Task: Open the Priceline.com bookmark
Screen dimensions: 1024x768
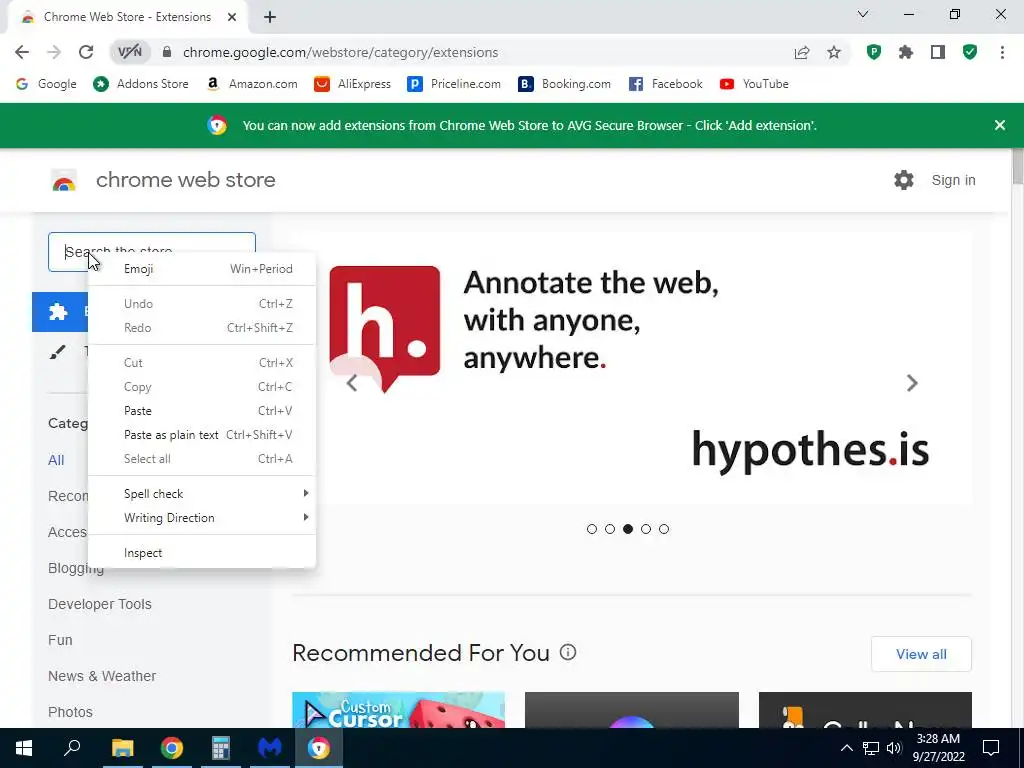Action: pos(454,84)
